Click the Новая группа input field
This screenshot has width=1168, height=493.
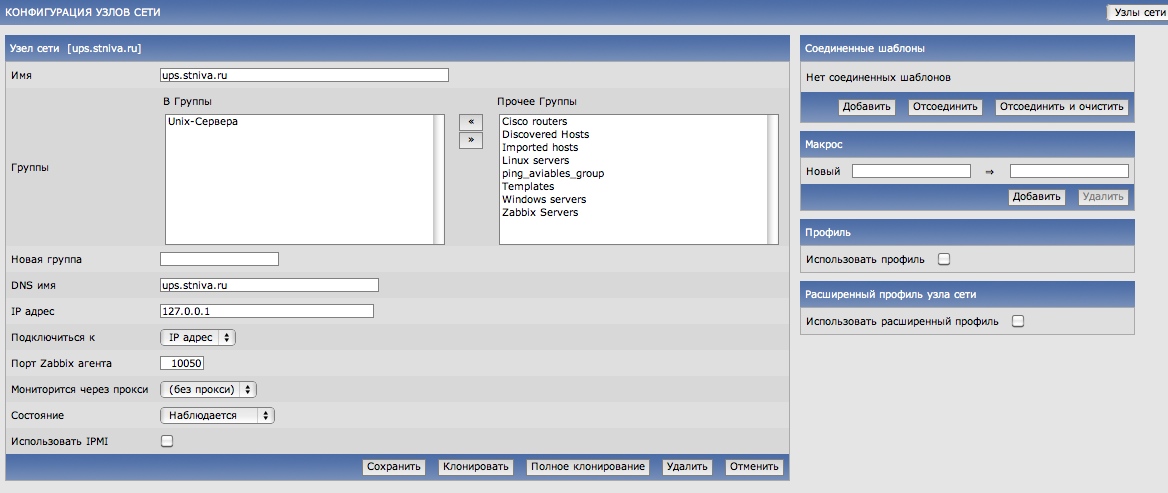219,260
